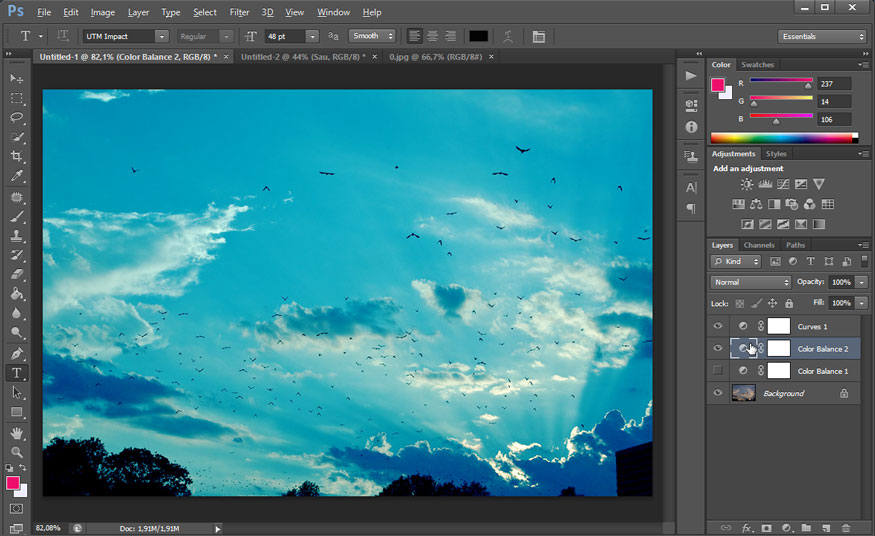Open the Essentials workspace dropdown
Viewport: 875px width, 536px height.
tap(821, 36)
